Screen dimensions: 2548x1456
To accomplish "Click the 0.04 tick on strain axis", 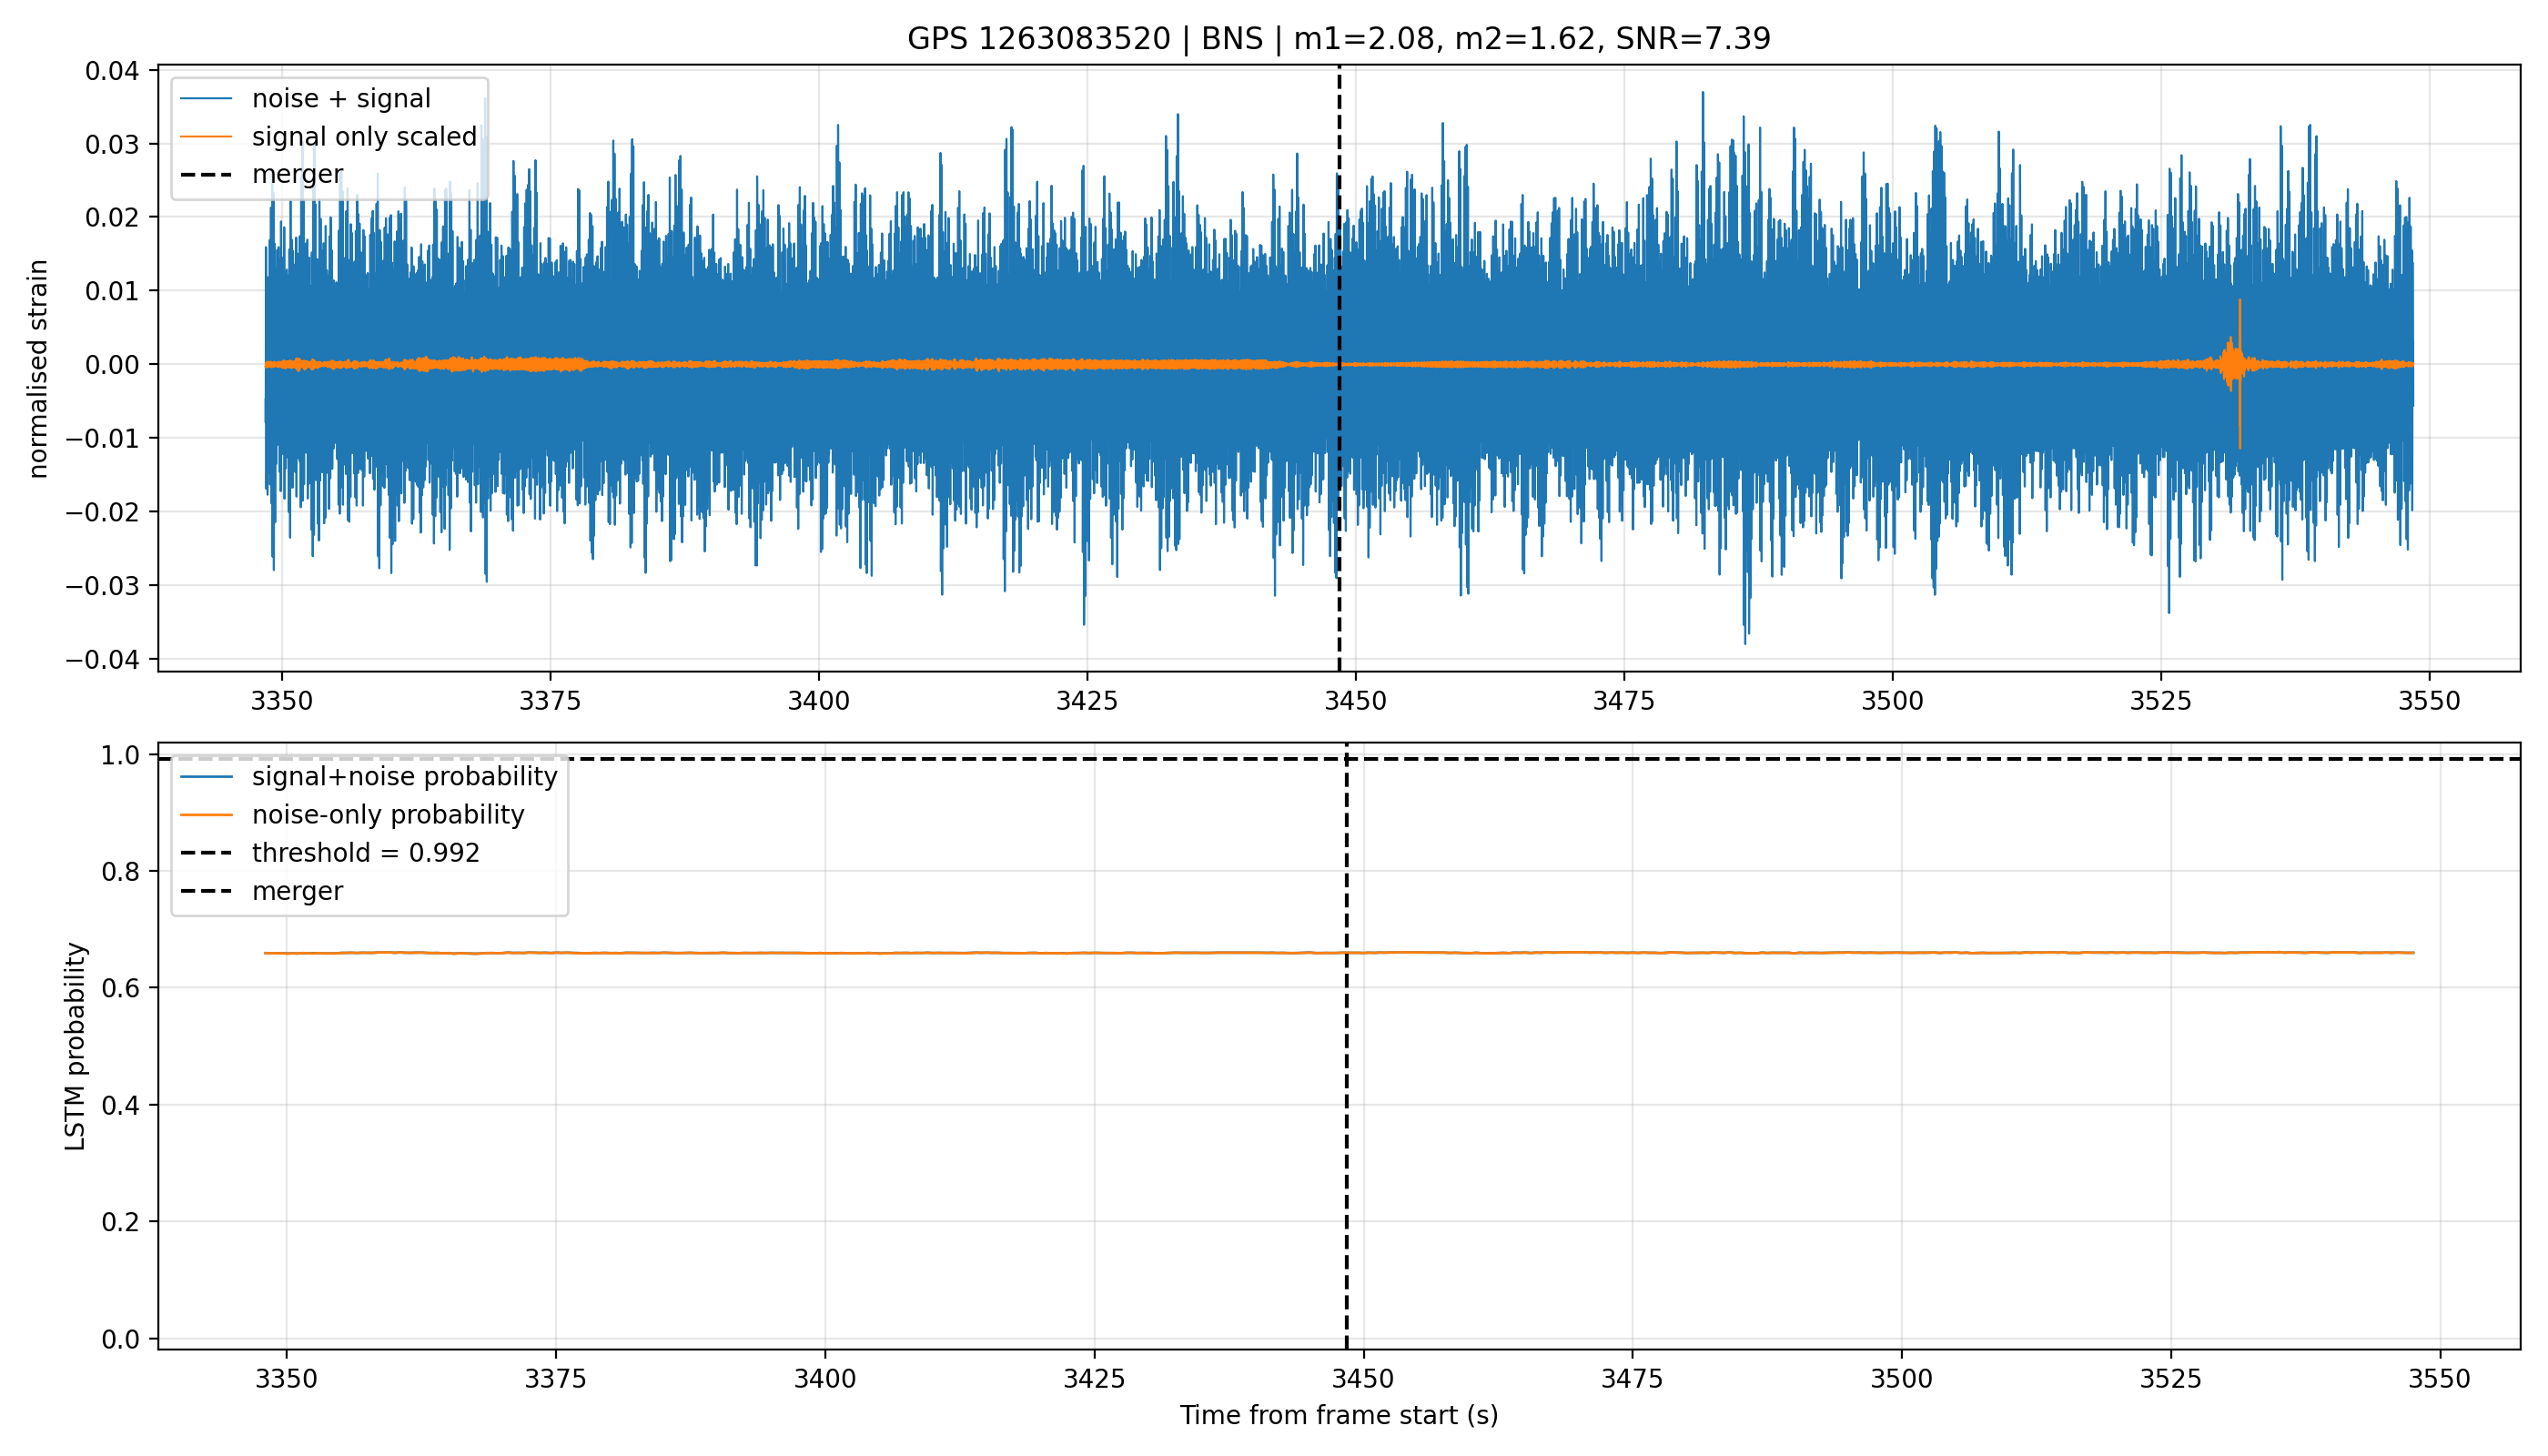I will (112, 71).
